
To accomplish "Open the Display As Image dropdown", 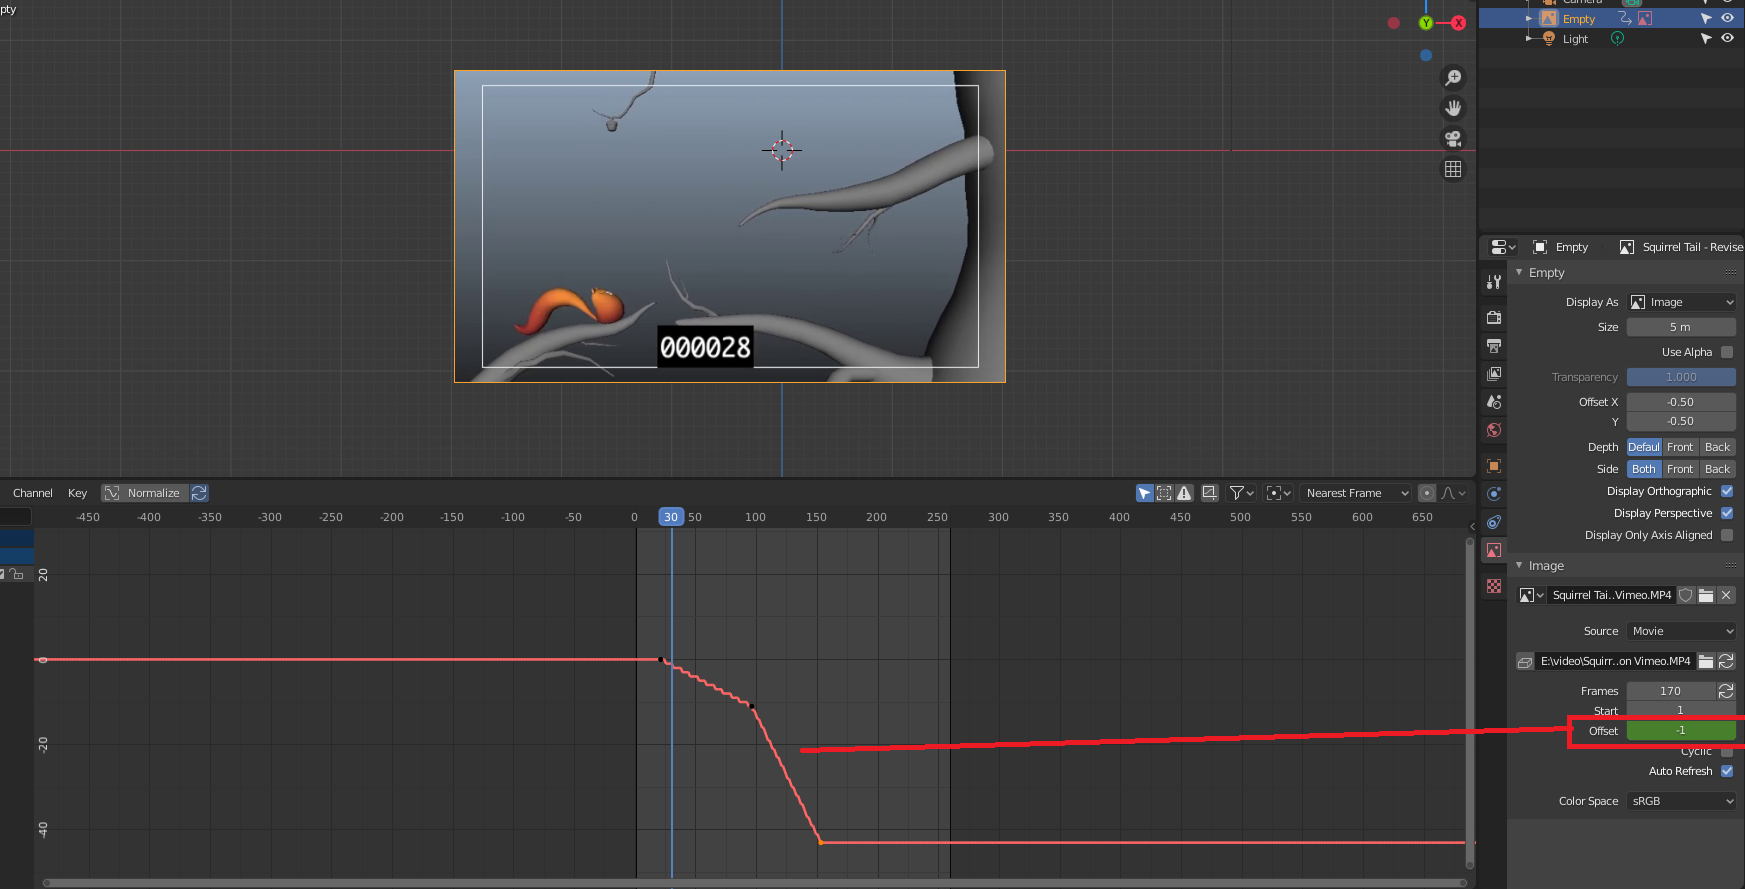I will 1681,302.
